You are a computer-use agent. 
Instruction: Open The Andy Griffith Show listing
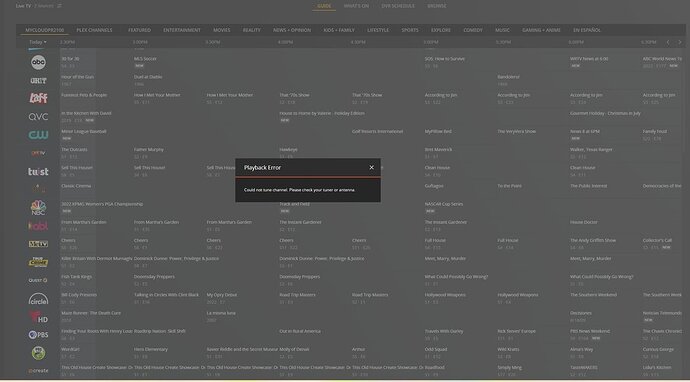[x=593, y=240]
